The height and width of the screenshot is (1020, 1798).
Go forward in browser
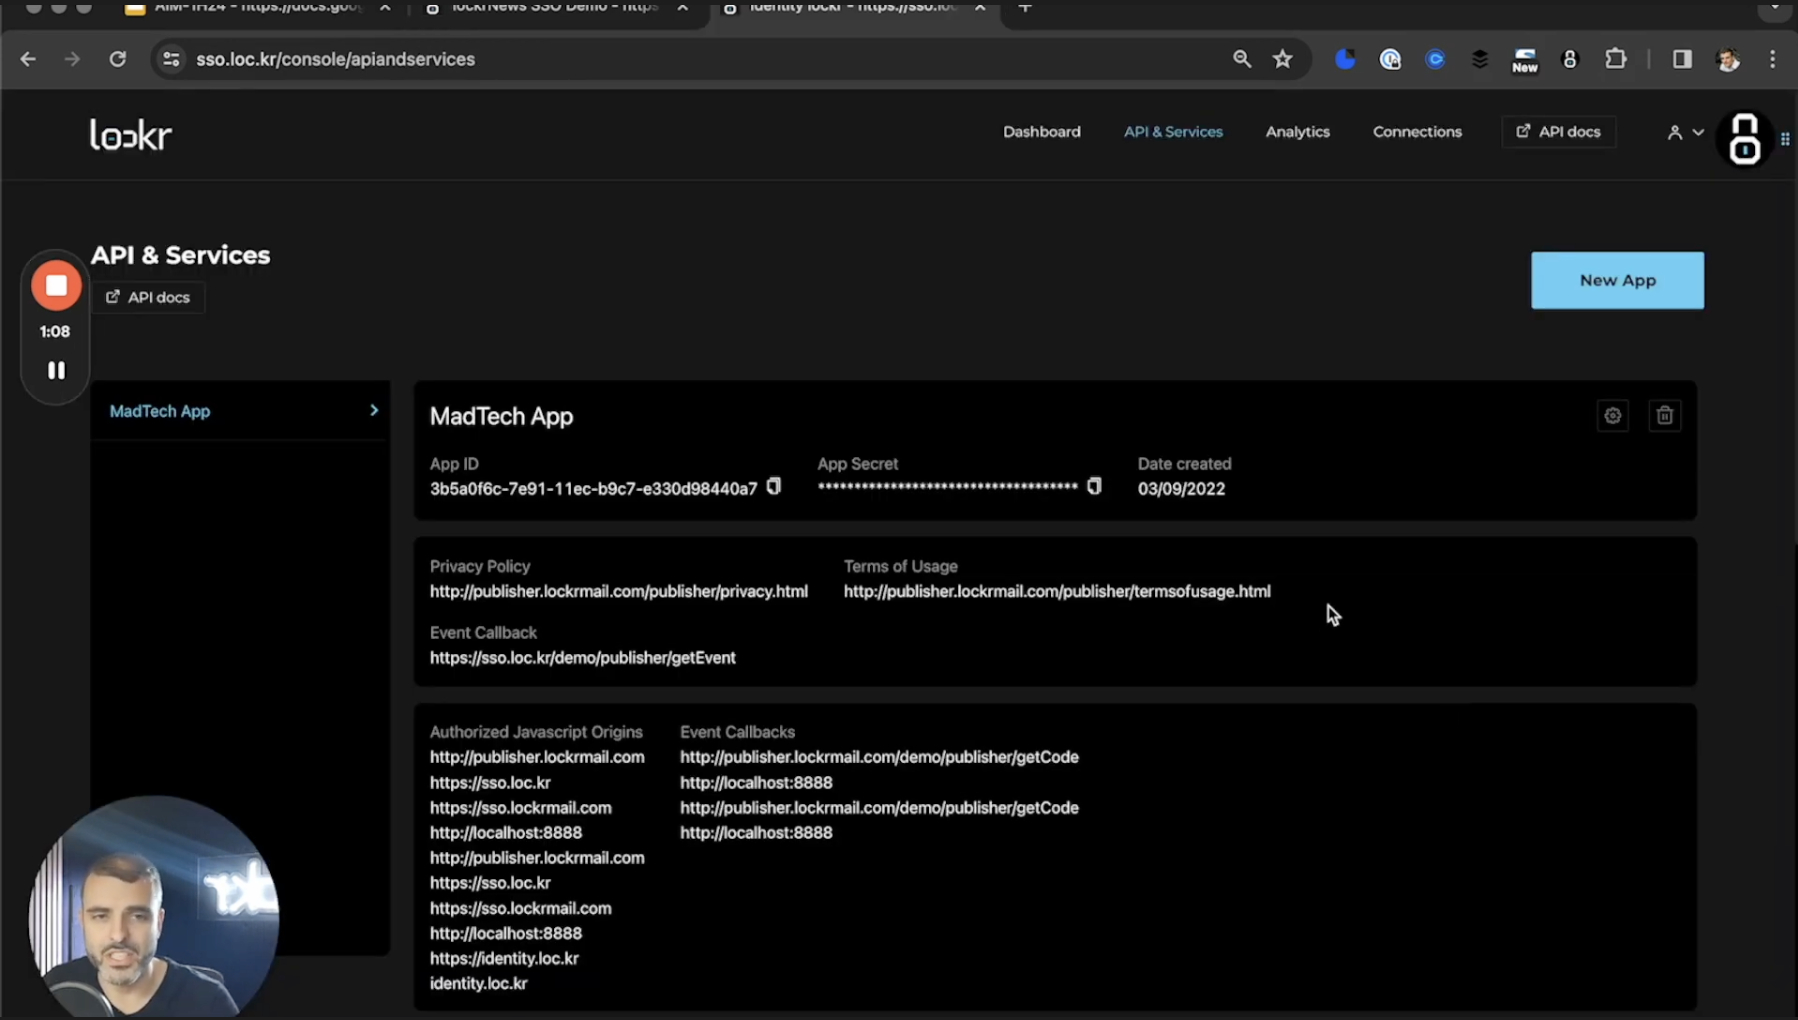pyautogui.click(x=72, y=59)
